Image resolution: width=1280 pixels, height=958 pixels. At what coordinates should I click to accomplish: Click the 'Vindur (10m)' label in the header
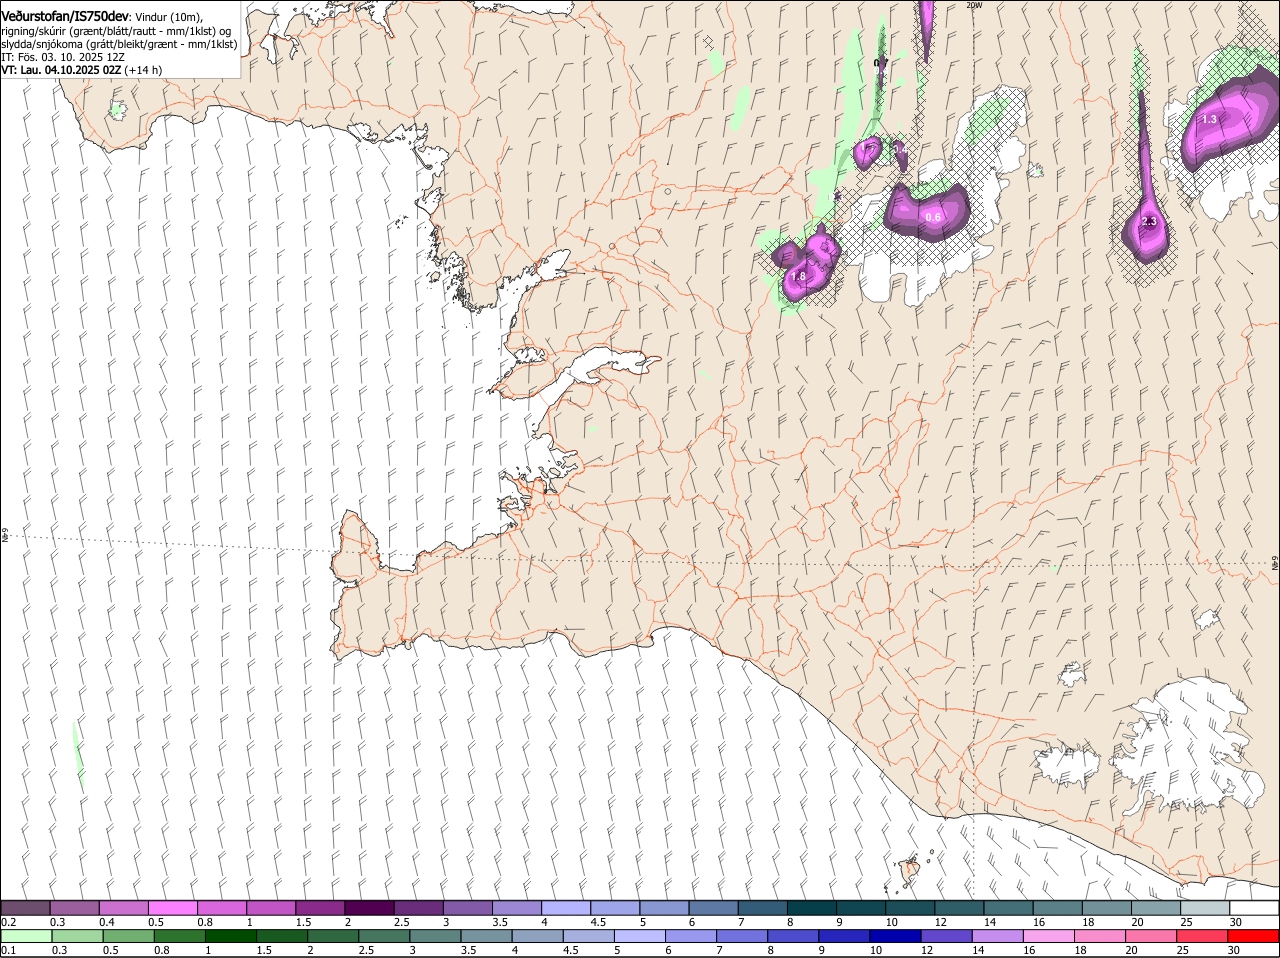click(169, 18)
